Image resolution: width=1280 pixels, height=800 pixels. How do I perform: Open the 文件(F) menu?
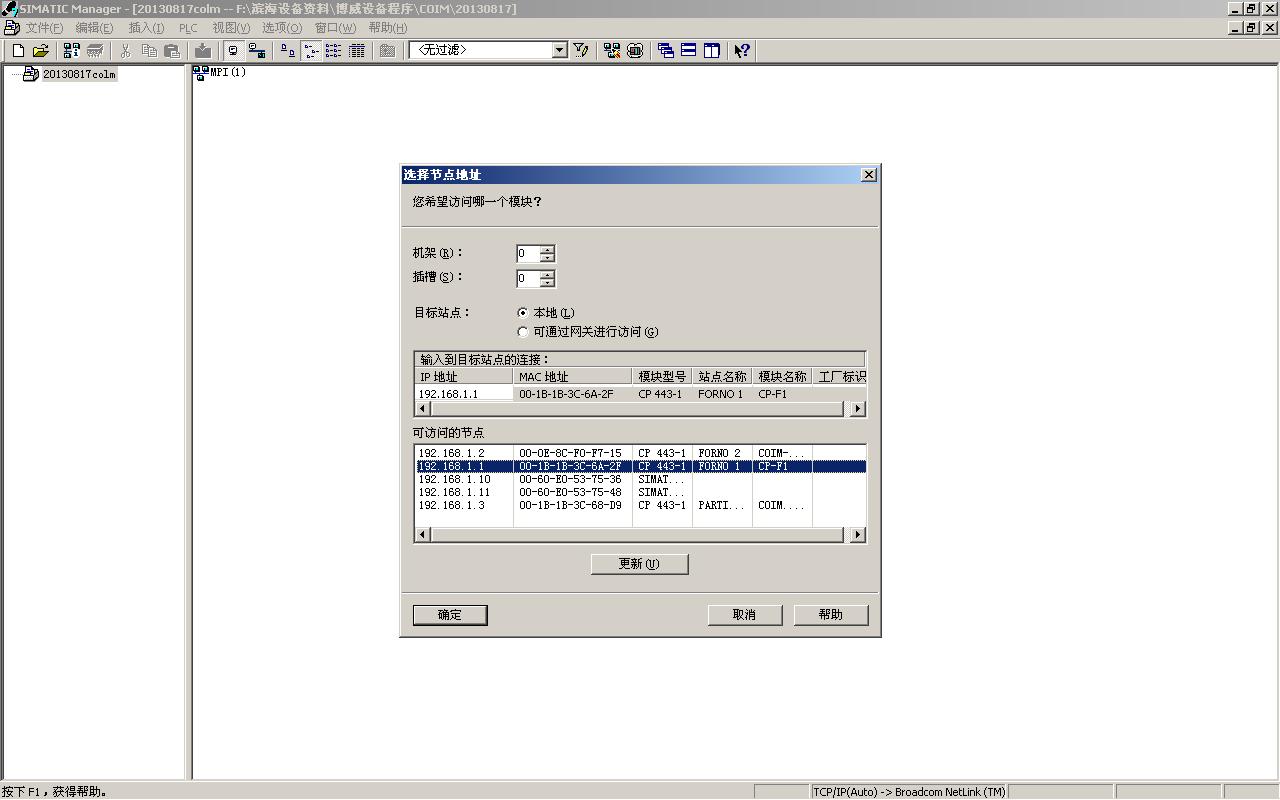point(44,28)
